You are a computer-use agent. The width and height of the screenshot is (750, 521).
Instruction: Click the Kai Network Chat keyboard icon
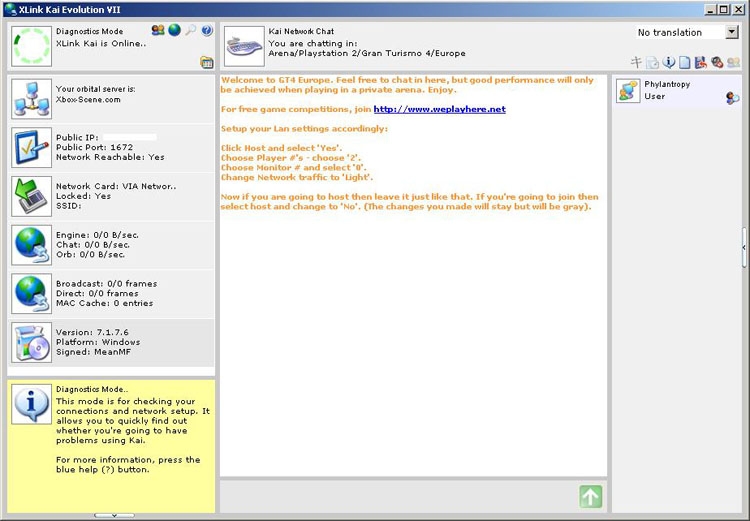click(x=244, y=46)
